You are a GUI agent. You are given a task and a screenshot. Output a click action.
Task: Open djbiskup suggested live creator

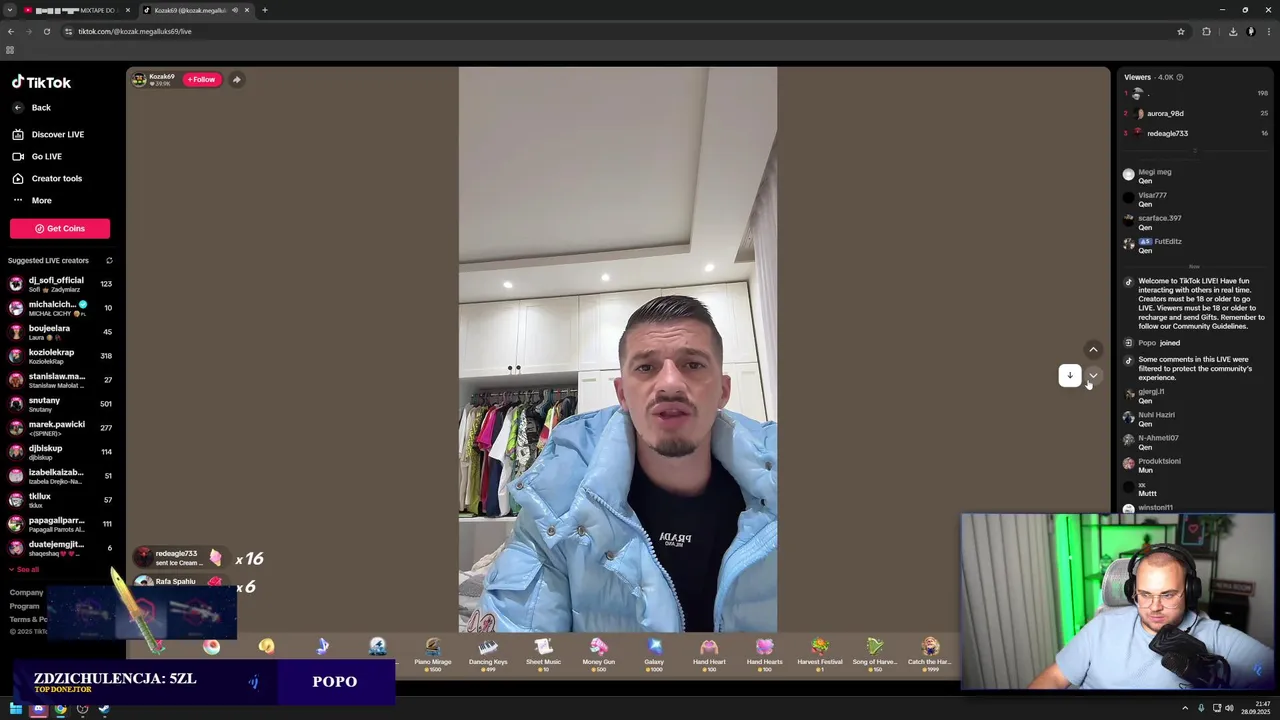coord(60,452)
